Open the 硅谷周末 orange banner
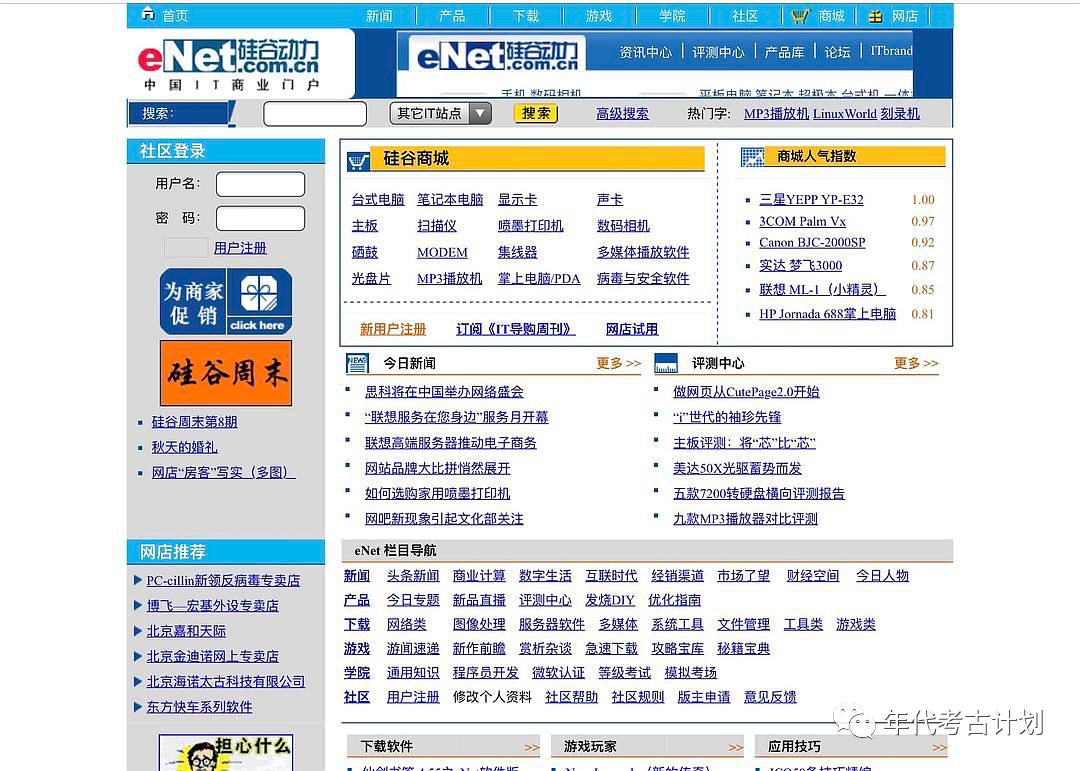This screenshot has height=771, width=1080. (226, 373)
